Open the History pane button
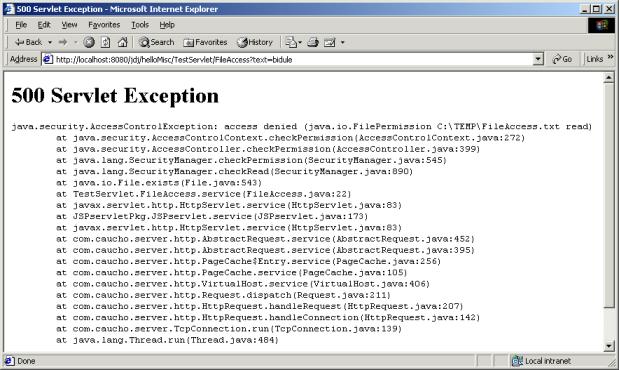This screenshot has width=619, height=370. [255, 42]
